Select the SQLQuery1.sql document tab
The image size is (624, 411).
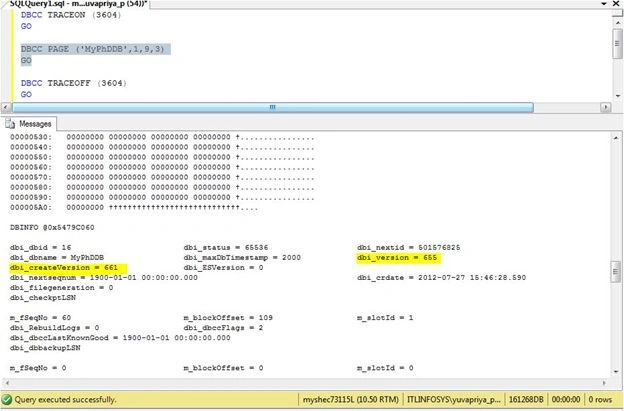[78, 3]
